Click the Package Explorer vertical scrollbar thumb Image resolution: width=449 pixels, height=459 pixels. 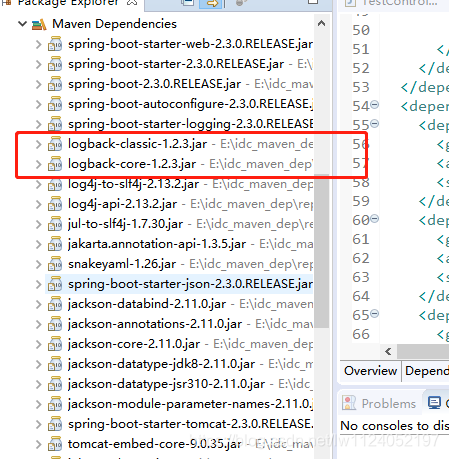tap(321, 251)
